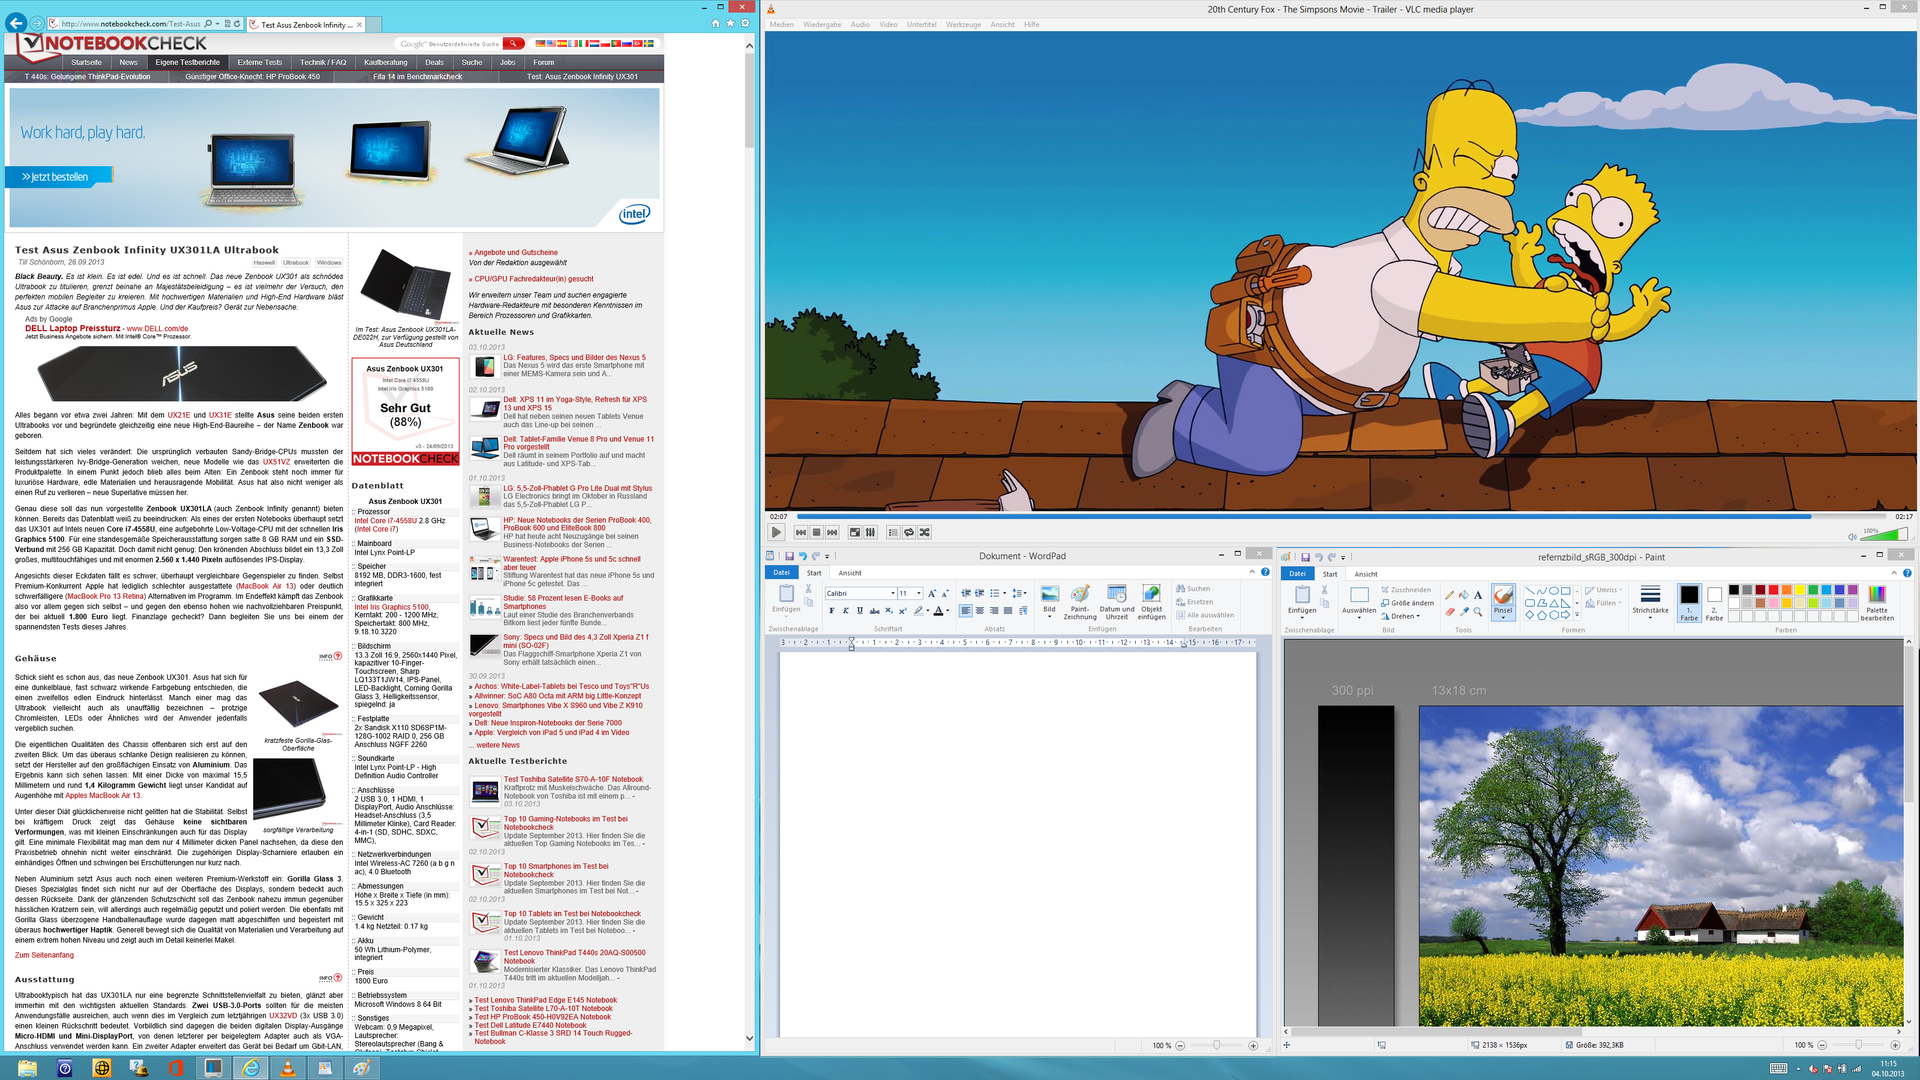This screenshot has width=1920, height=1080.
Task: Click Größe ändern in Paint
Action: click(x=1408, y=603)
